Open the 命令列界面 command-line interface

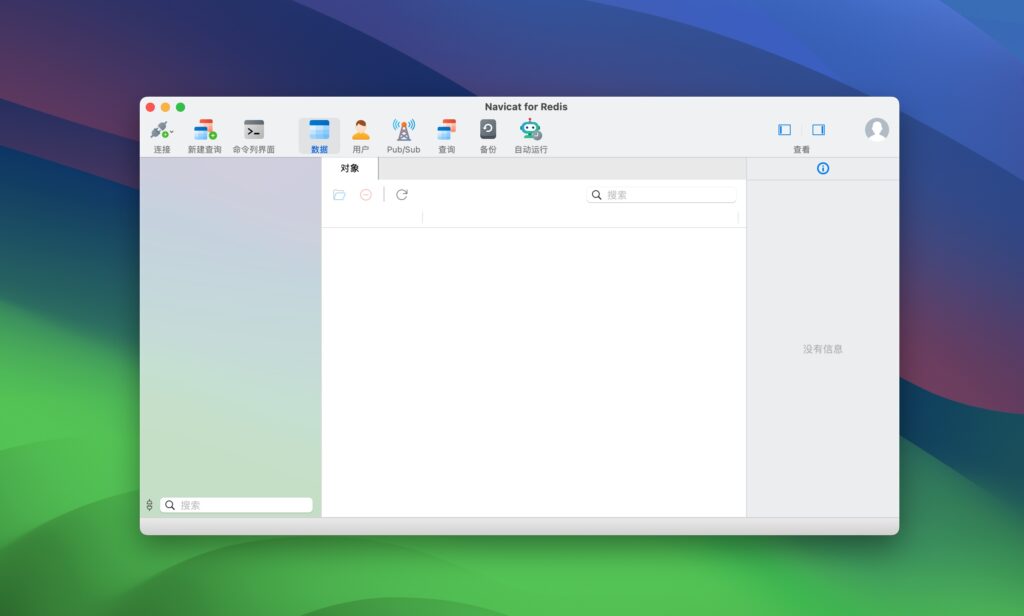253,130
